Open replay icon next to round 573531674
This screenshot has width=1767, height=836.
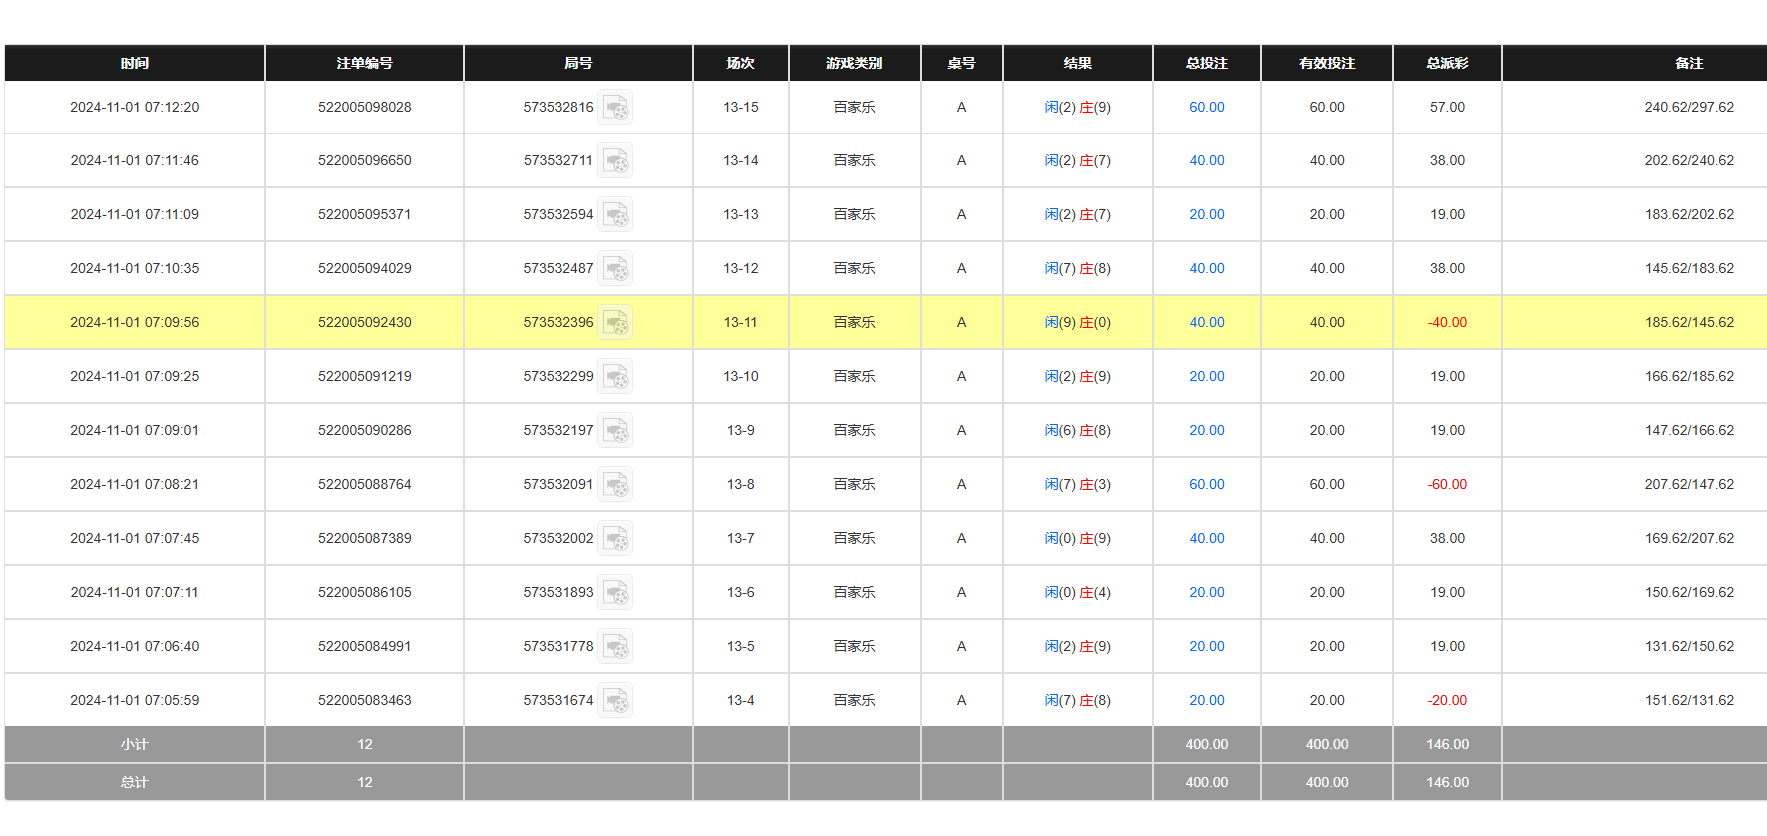(615, 701)
